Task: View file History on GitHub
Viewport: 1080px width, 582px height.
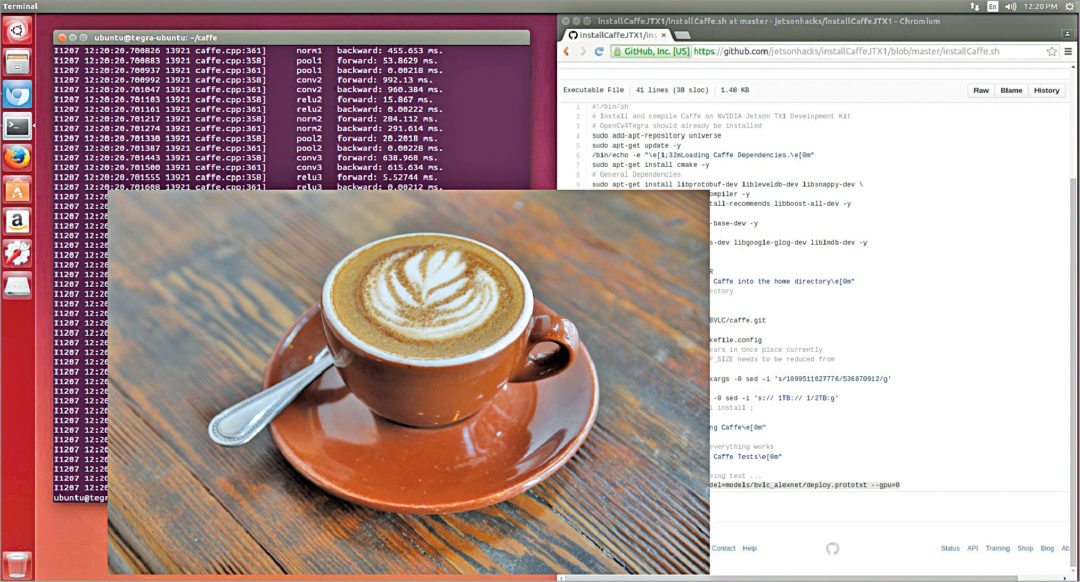Action: (1046, 90)
